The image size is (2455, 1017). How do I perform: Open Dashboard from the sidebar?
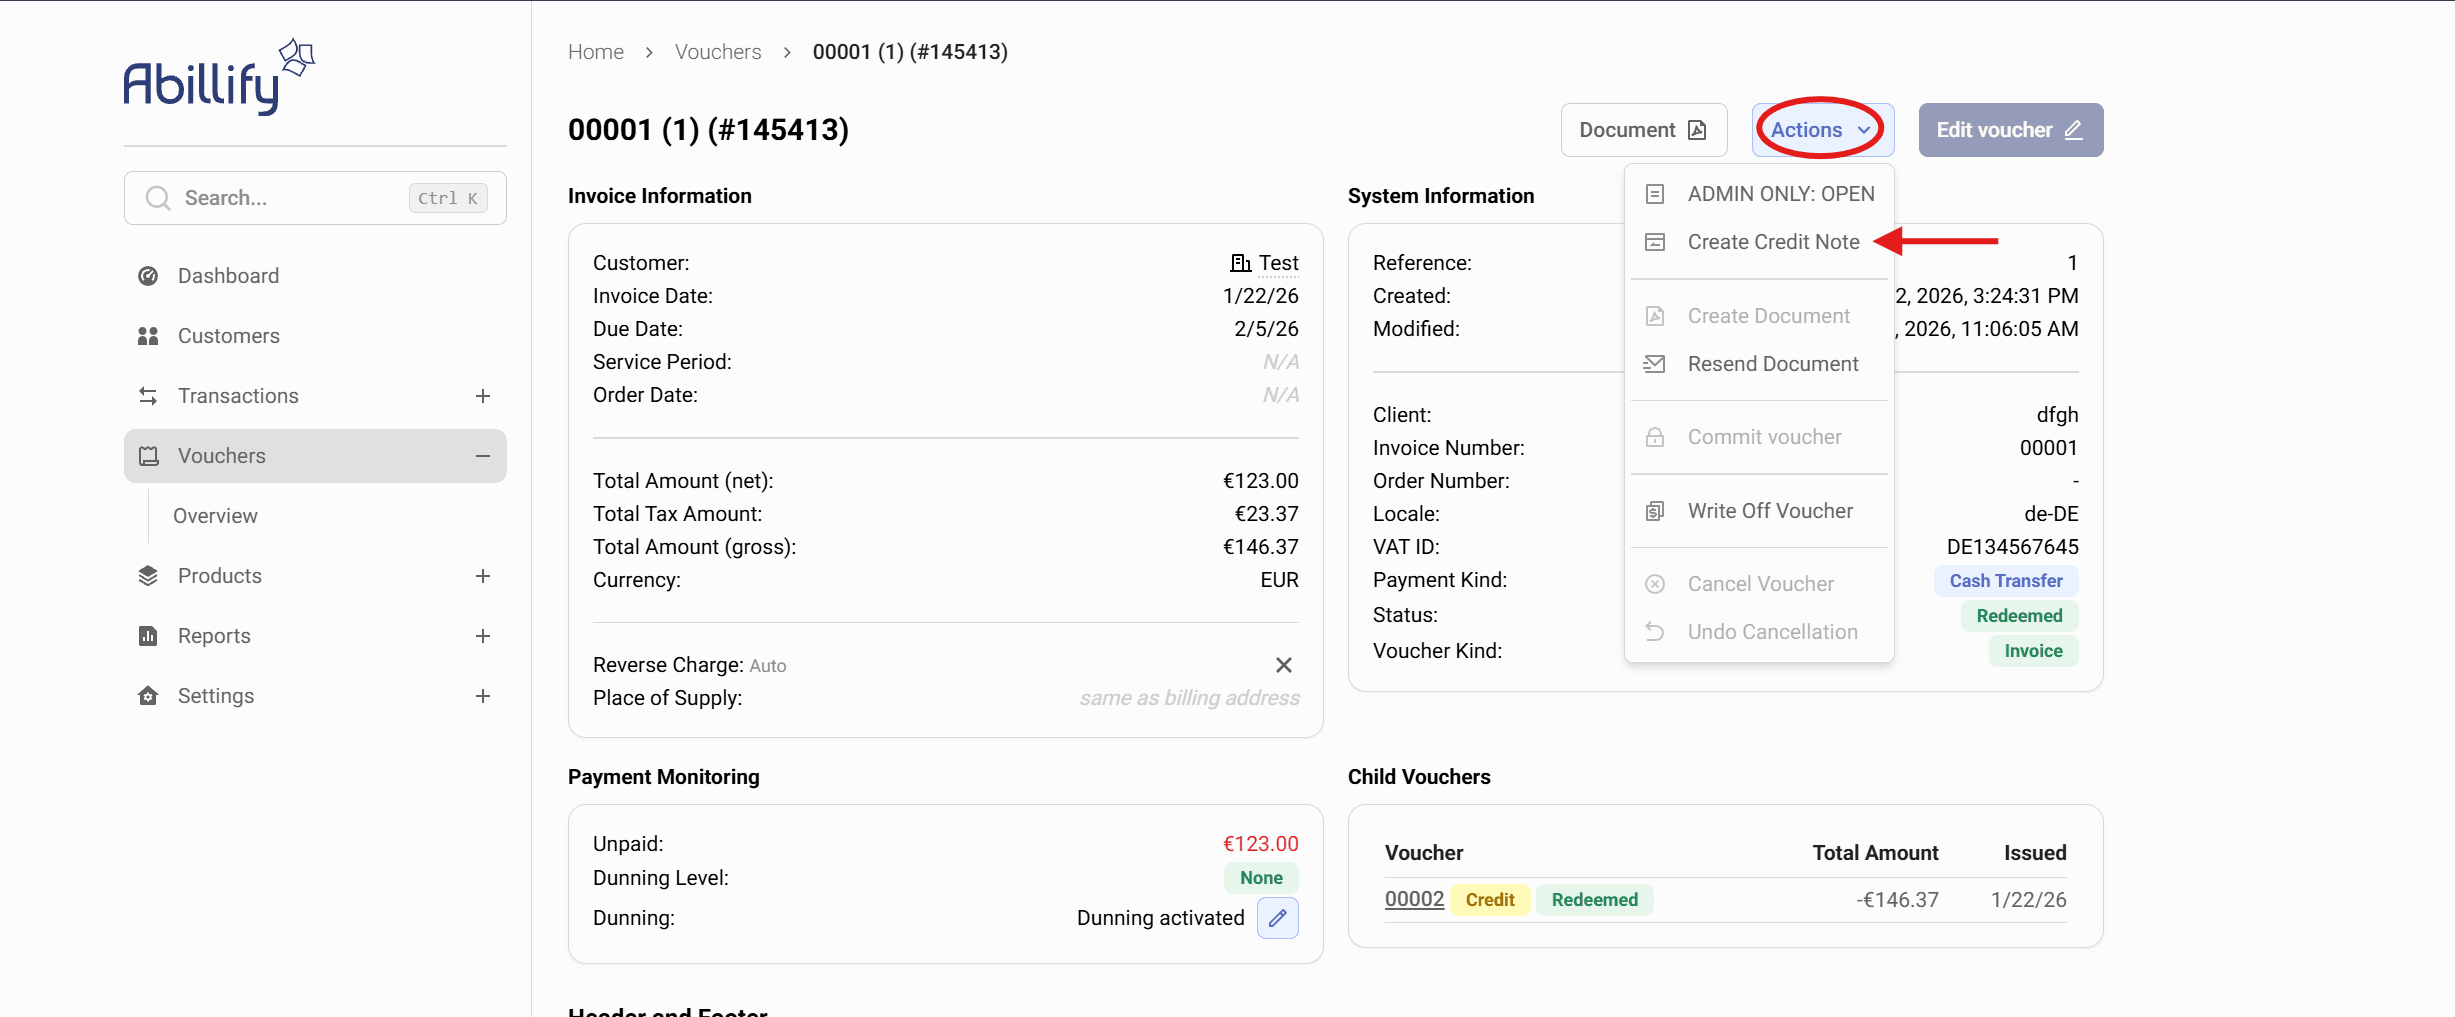228,276
